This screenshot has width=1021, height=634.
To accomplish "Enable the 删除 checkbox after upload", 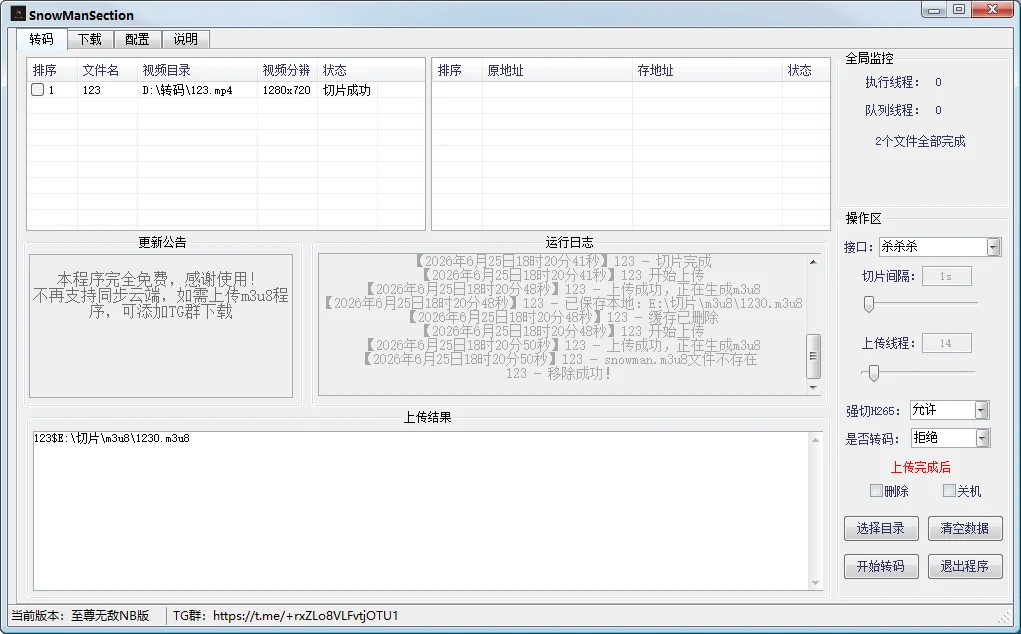I will [x=876, y=491].
